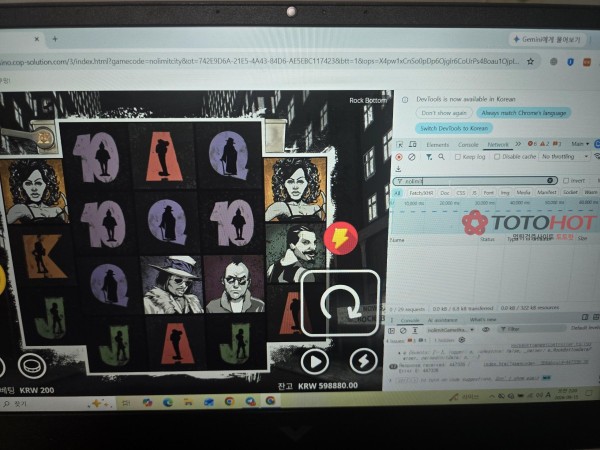
Task: Expand the logged object in console
Action: coord(400,353)
